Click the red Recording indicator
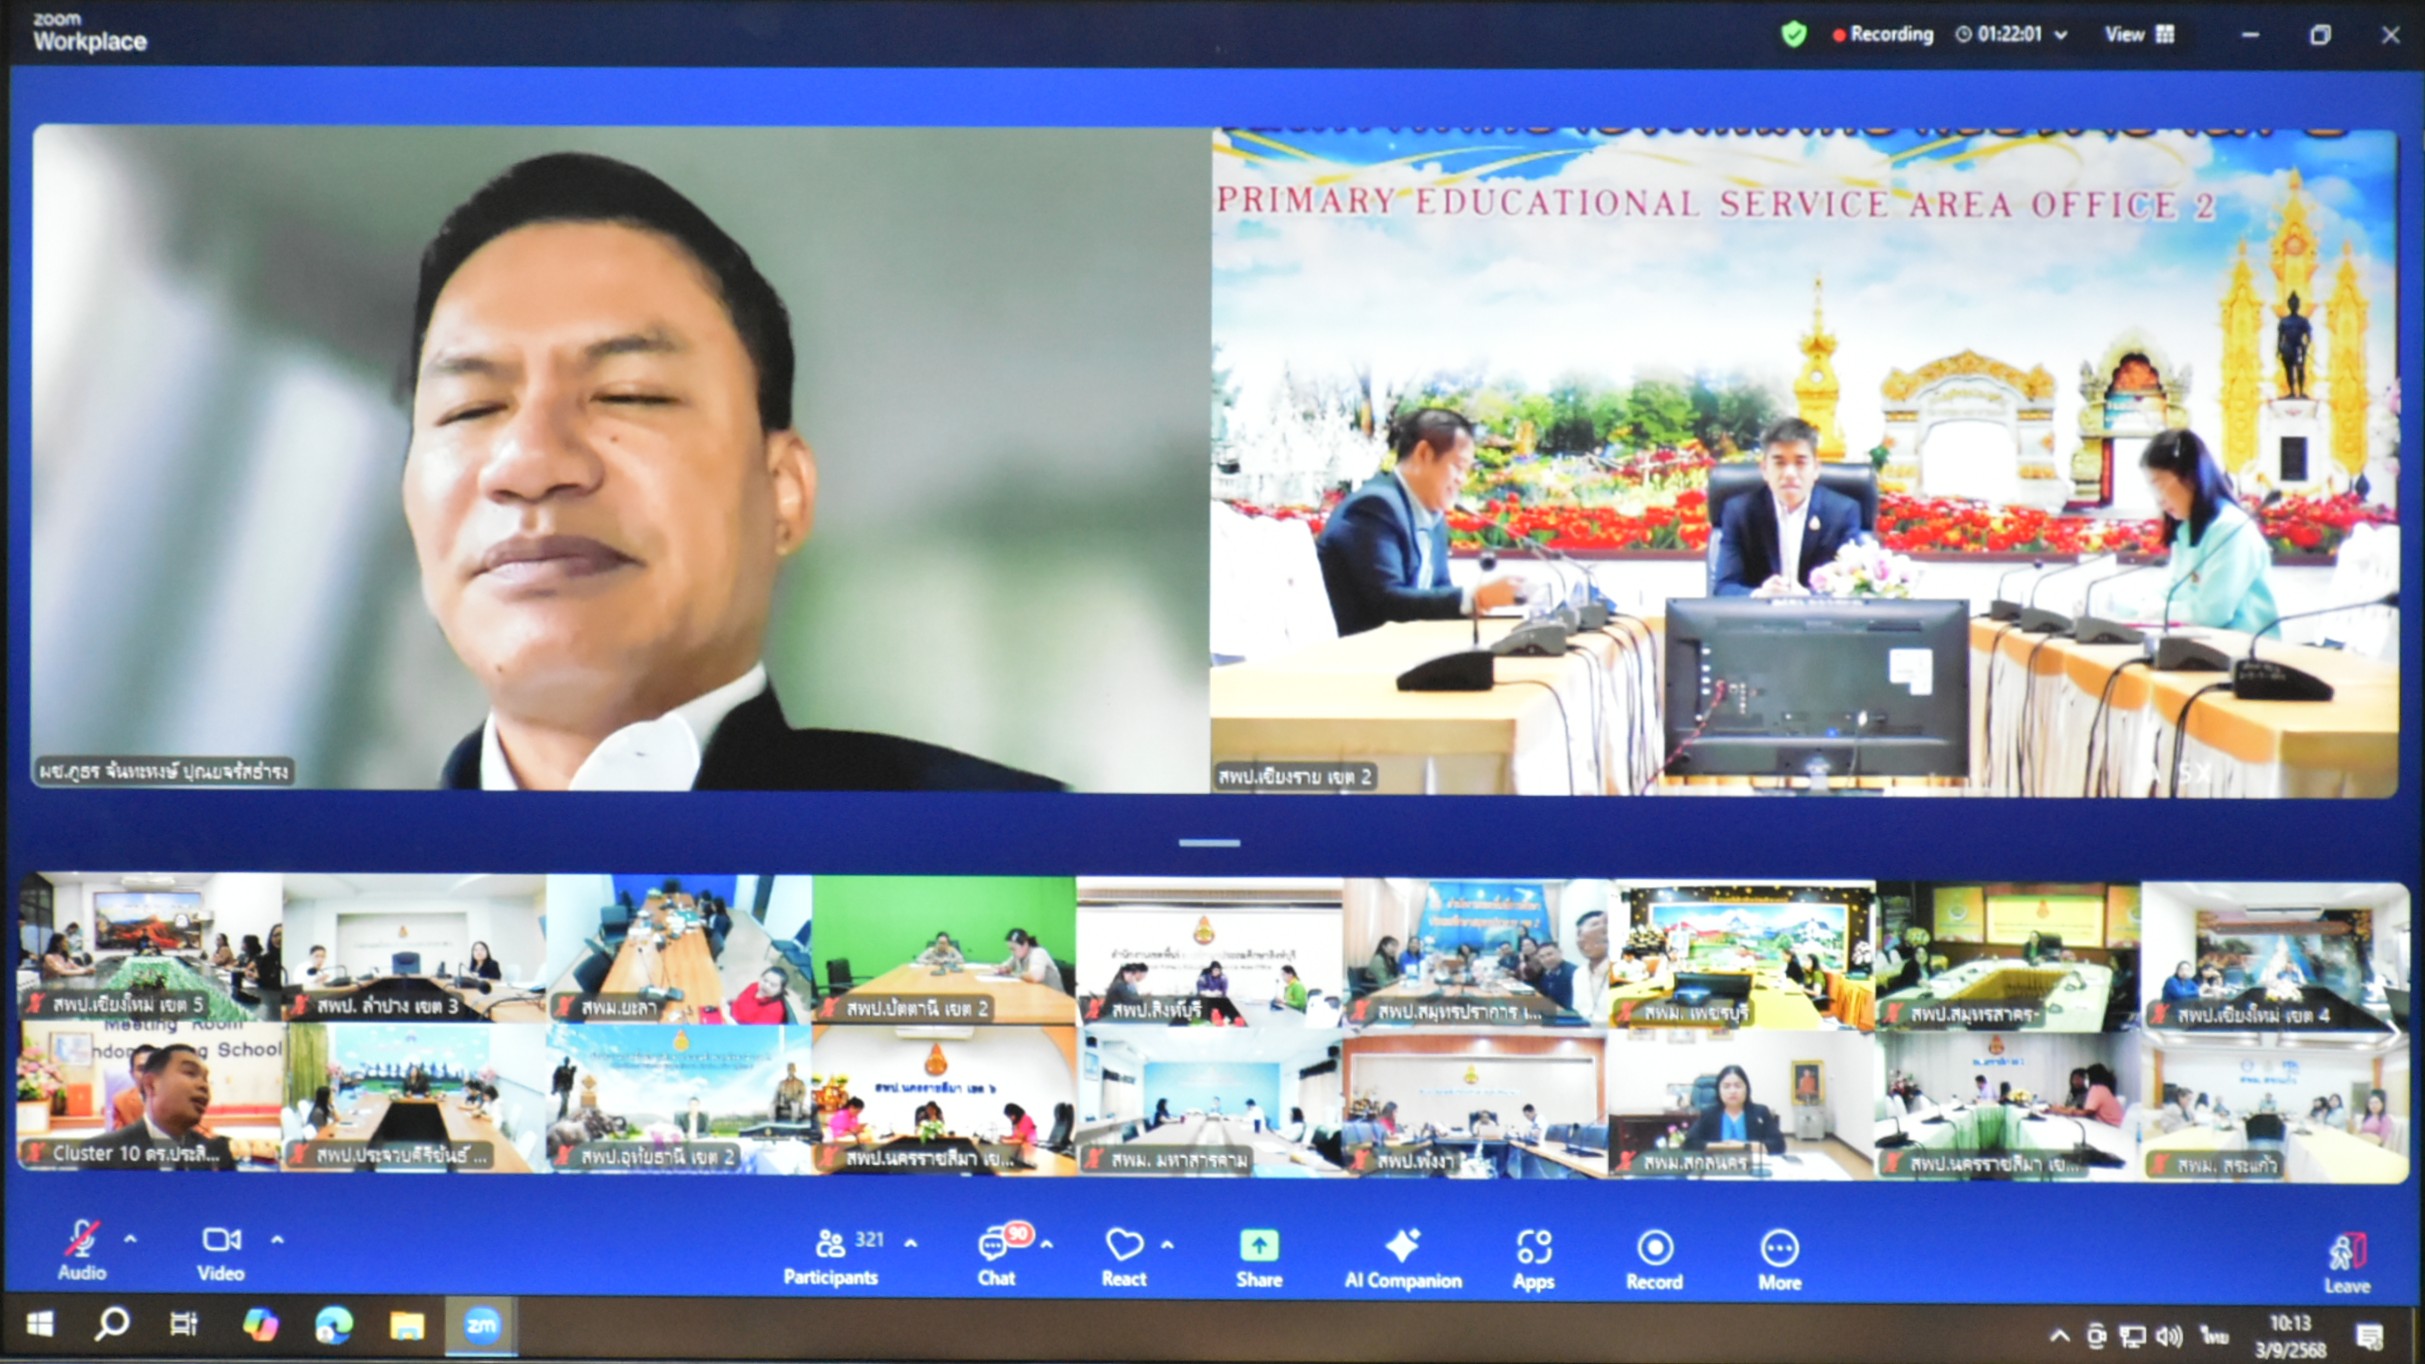 tap(1882, 35)
